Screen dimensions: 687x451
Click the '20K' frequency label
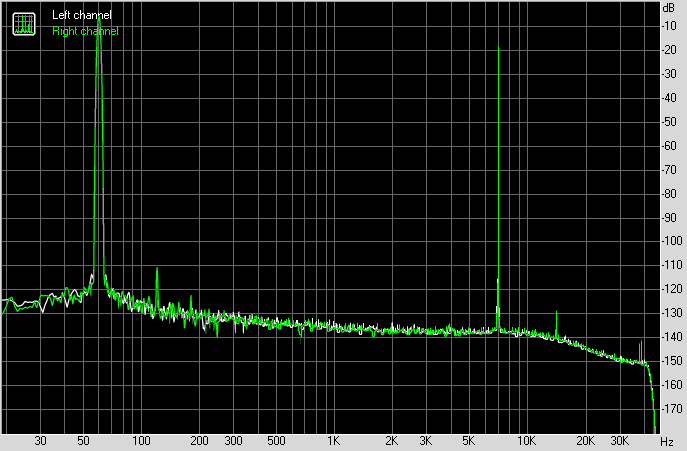(x=585, y=440)
